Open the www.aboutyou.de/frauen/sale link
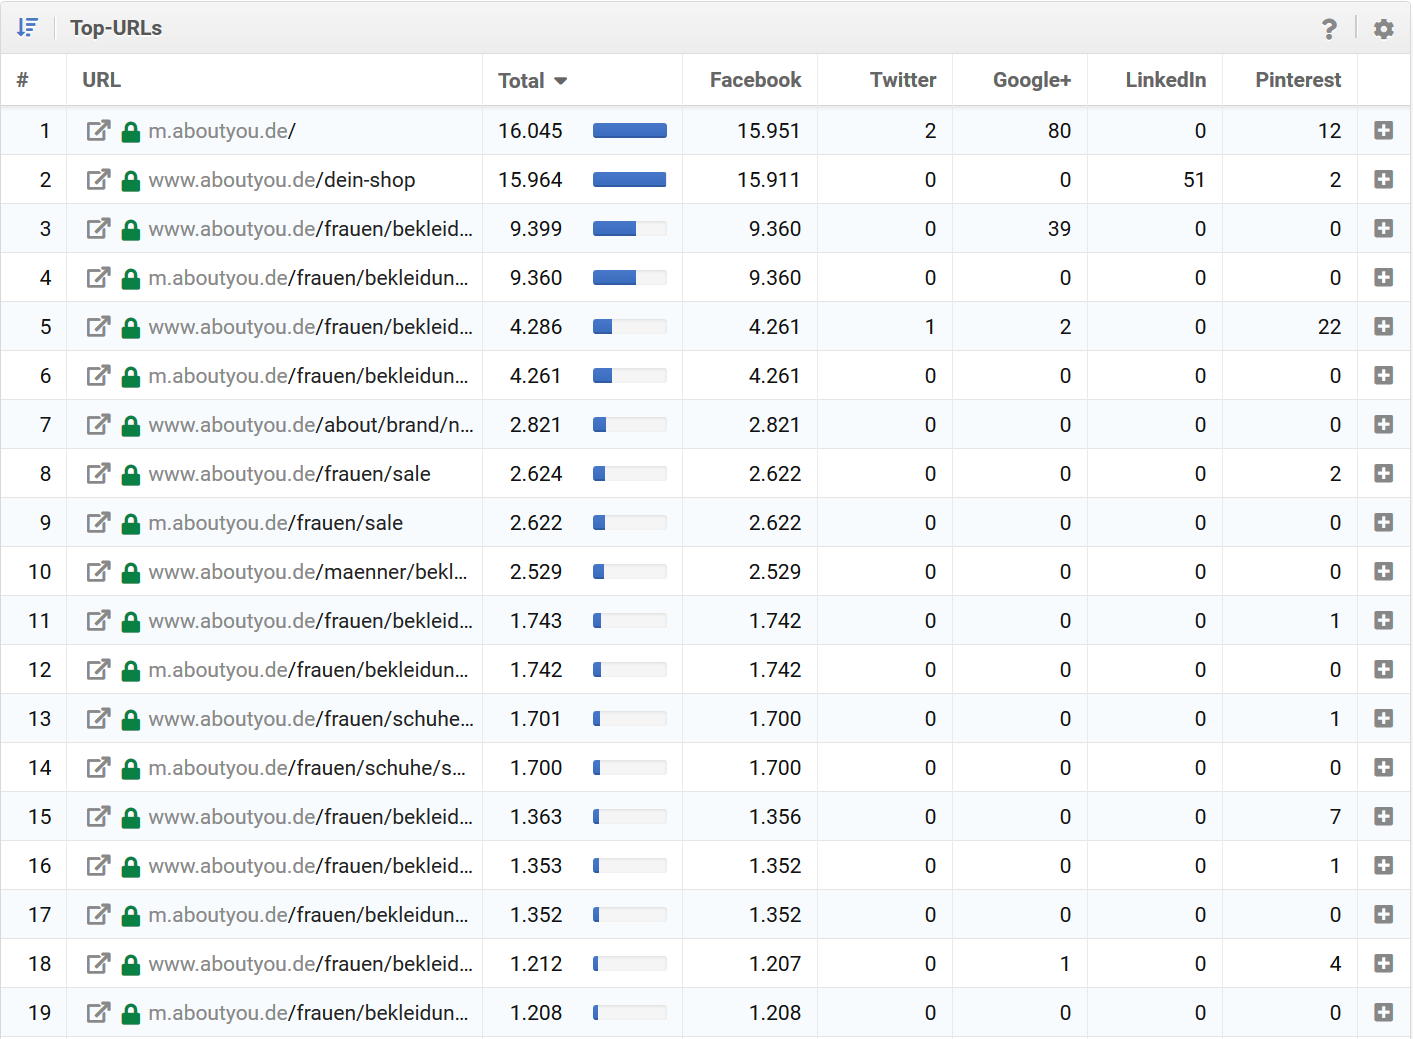Viewport: 1413px width, 1039px height. (289, 474)
